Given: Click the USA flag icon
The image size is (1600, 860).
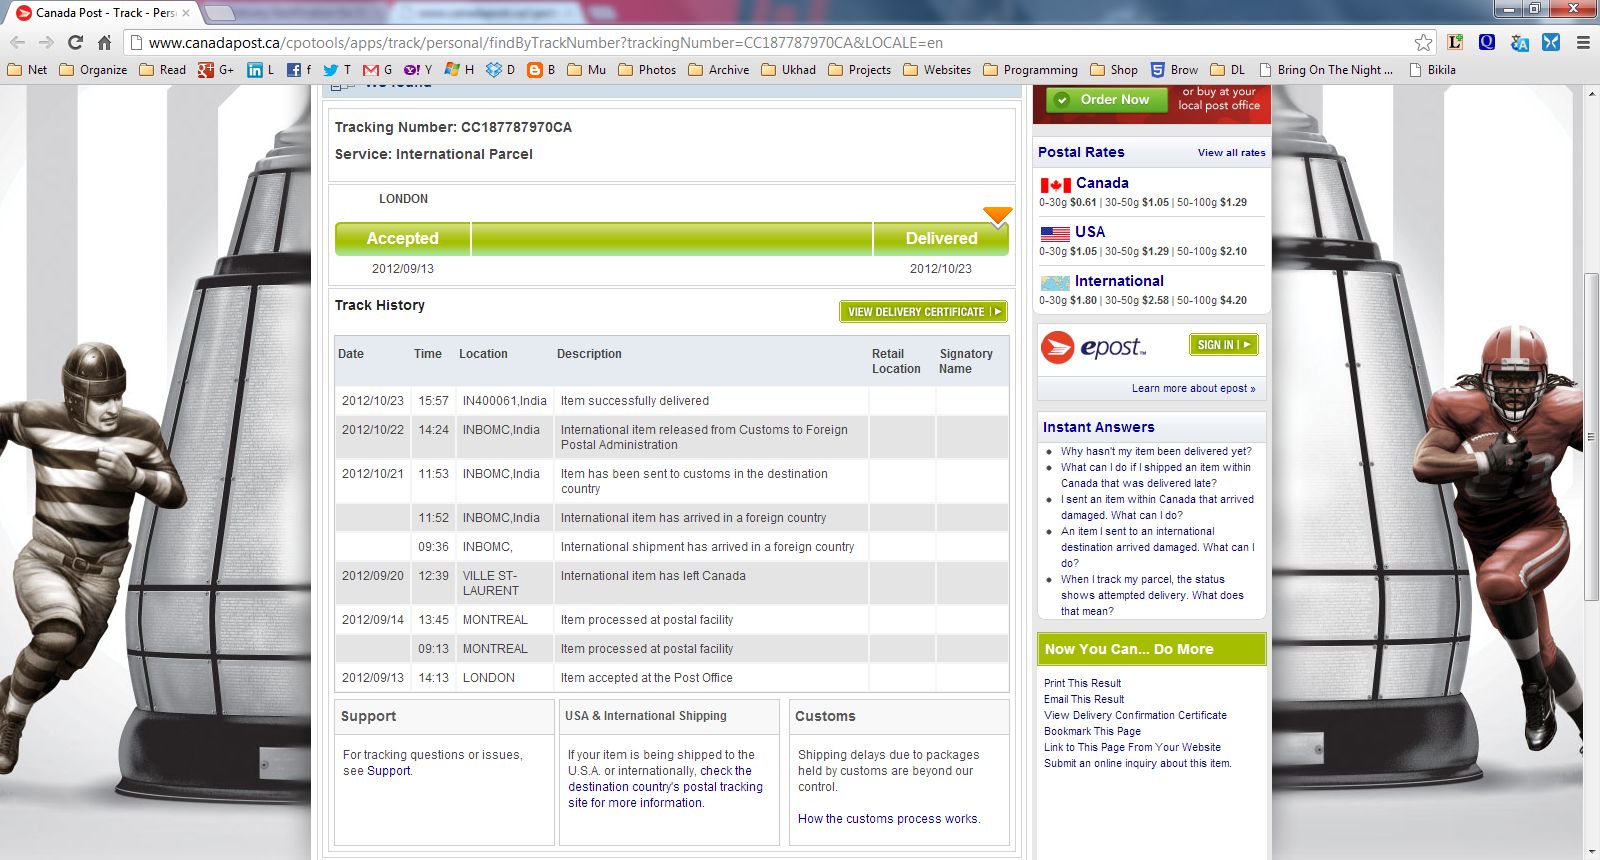Looking at the screenshot, I should tap(1055, 234).
